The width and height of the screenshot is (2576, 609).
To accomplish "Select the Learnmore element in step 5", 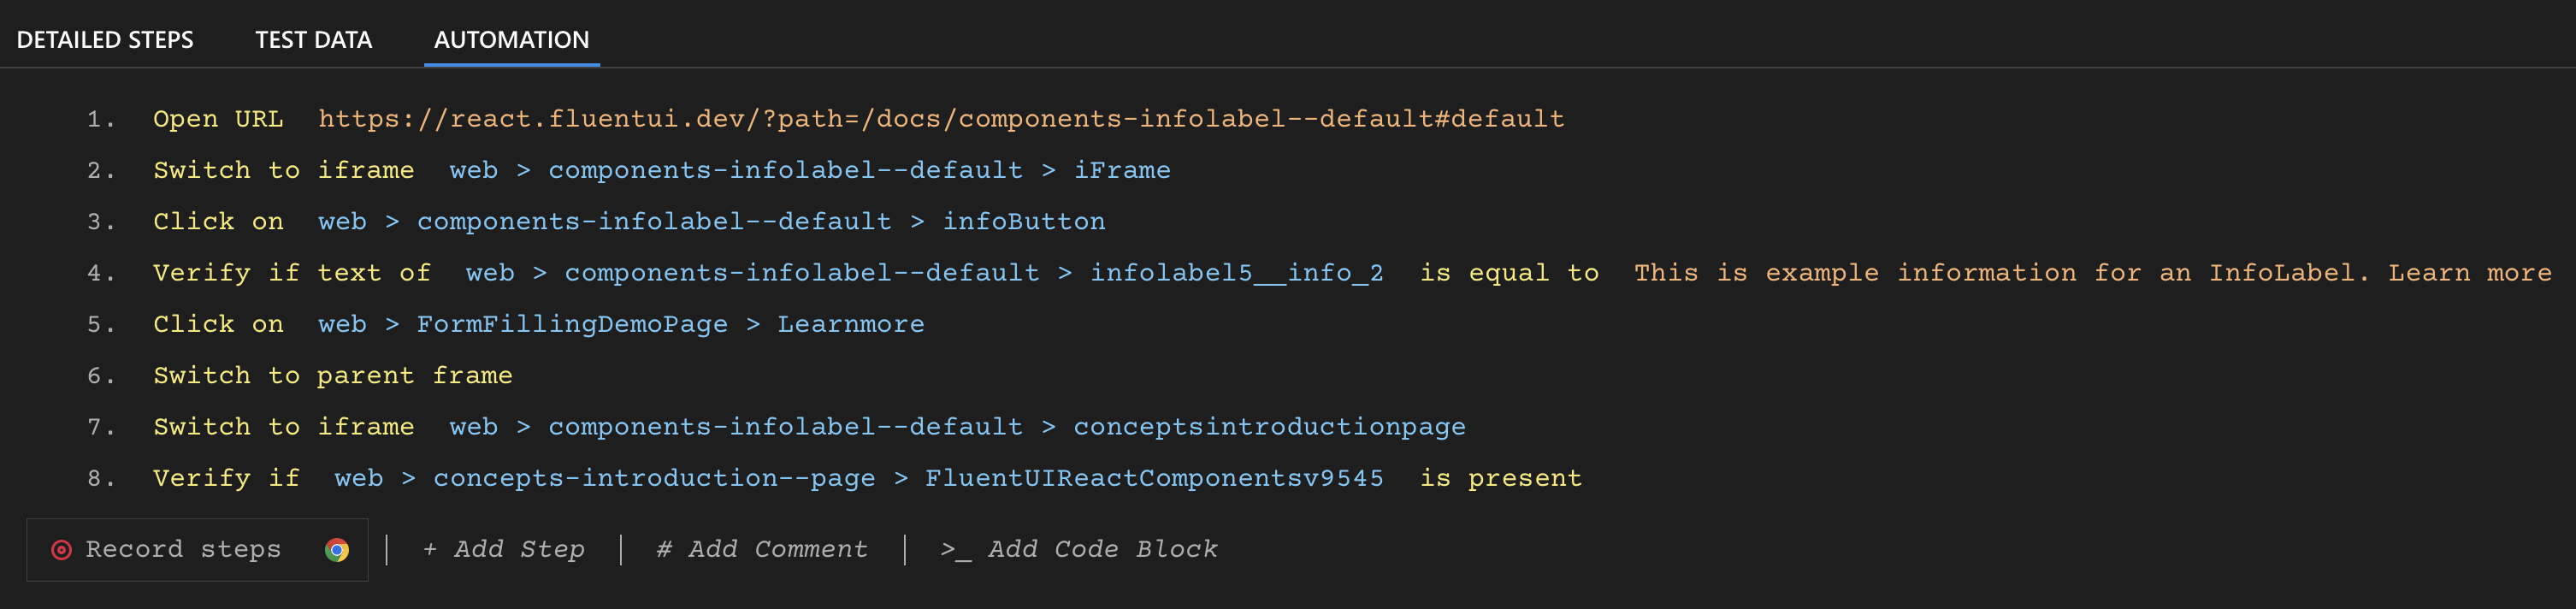I will pyautogui.click(x=851, y=325).
